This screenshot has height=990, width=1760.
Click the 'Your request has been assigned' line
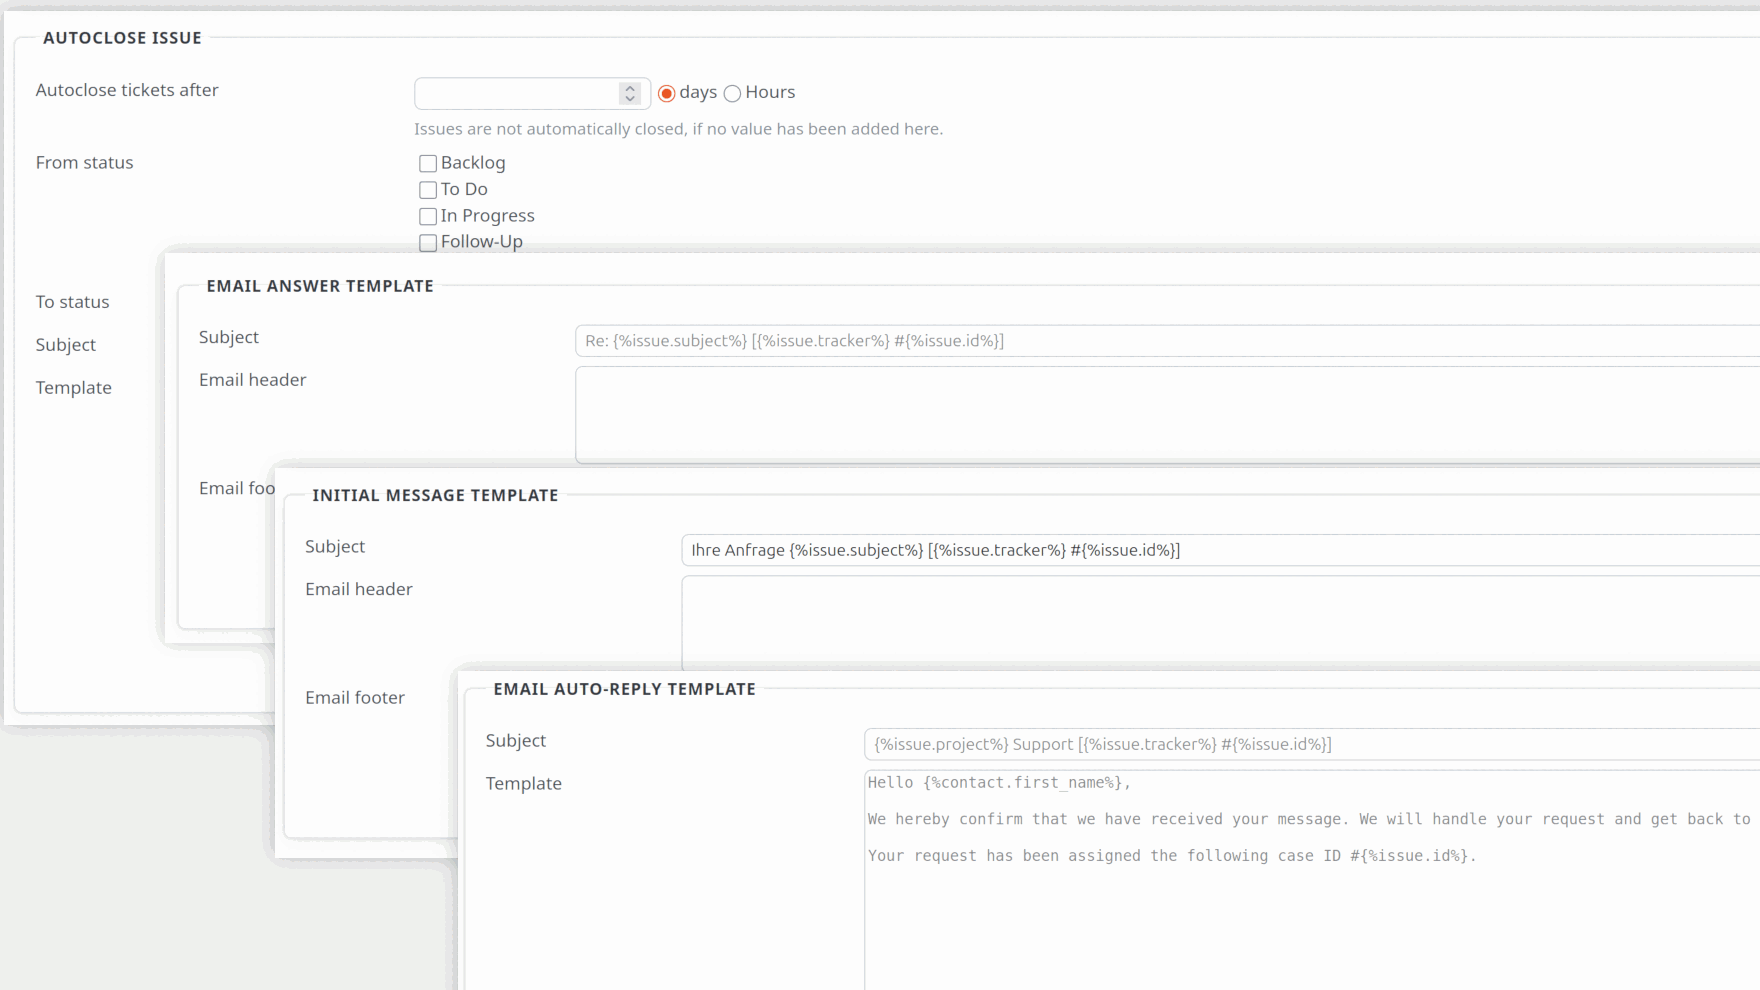[1172, 856]
